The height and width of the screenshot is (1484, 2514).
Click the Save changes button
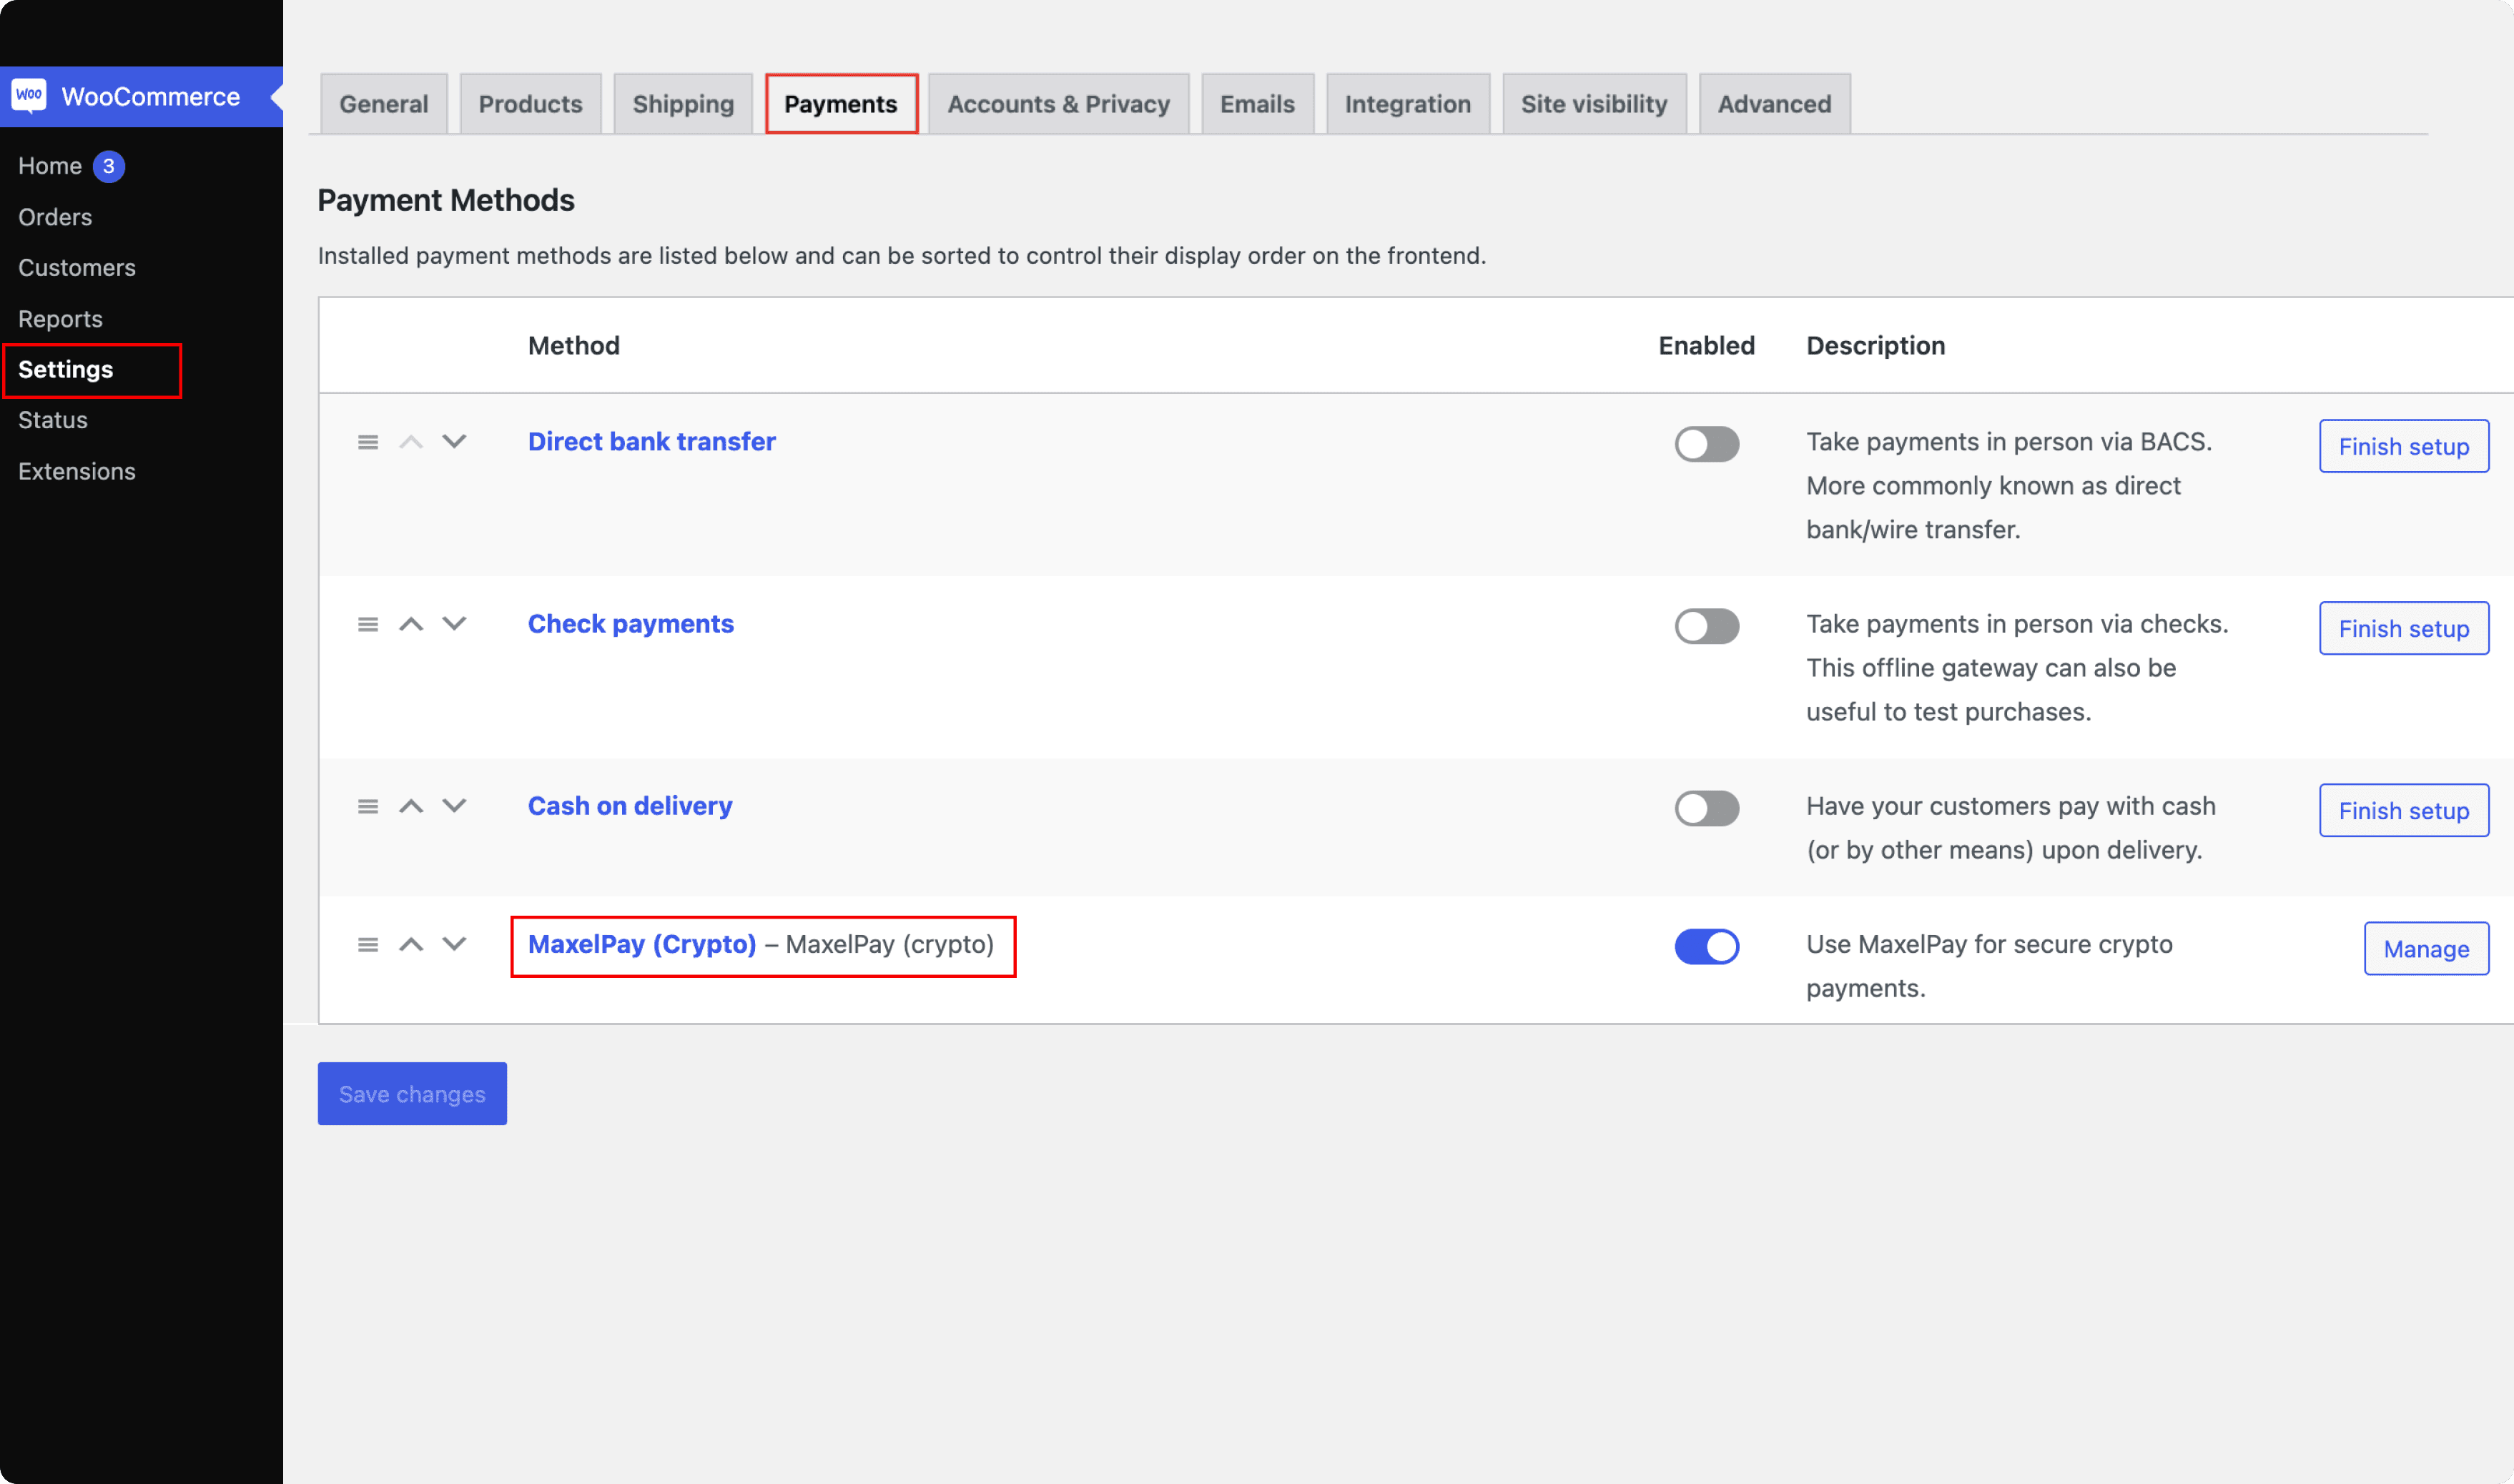(x=411, y=1093)
